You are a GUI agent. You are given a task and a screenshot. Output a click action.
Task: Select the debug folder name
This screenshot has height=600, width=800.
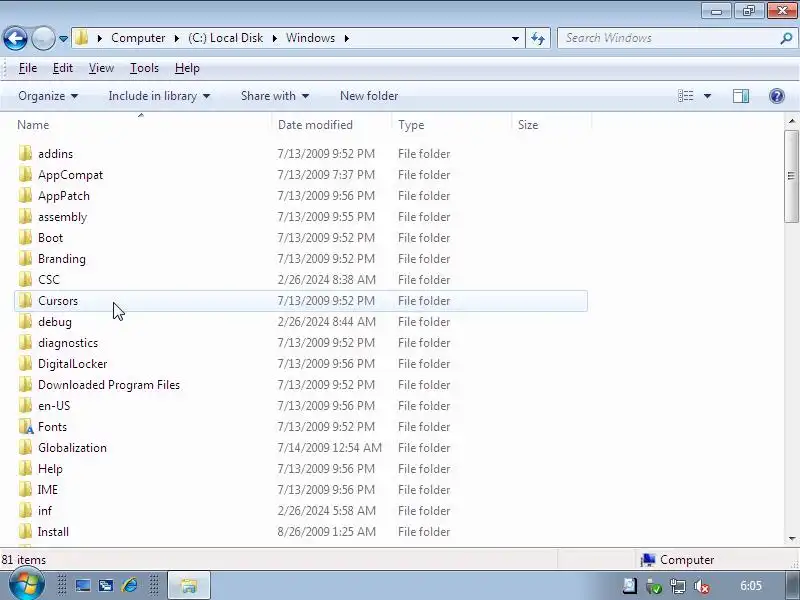click(x=55, y=322)
